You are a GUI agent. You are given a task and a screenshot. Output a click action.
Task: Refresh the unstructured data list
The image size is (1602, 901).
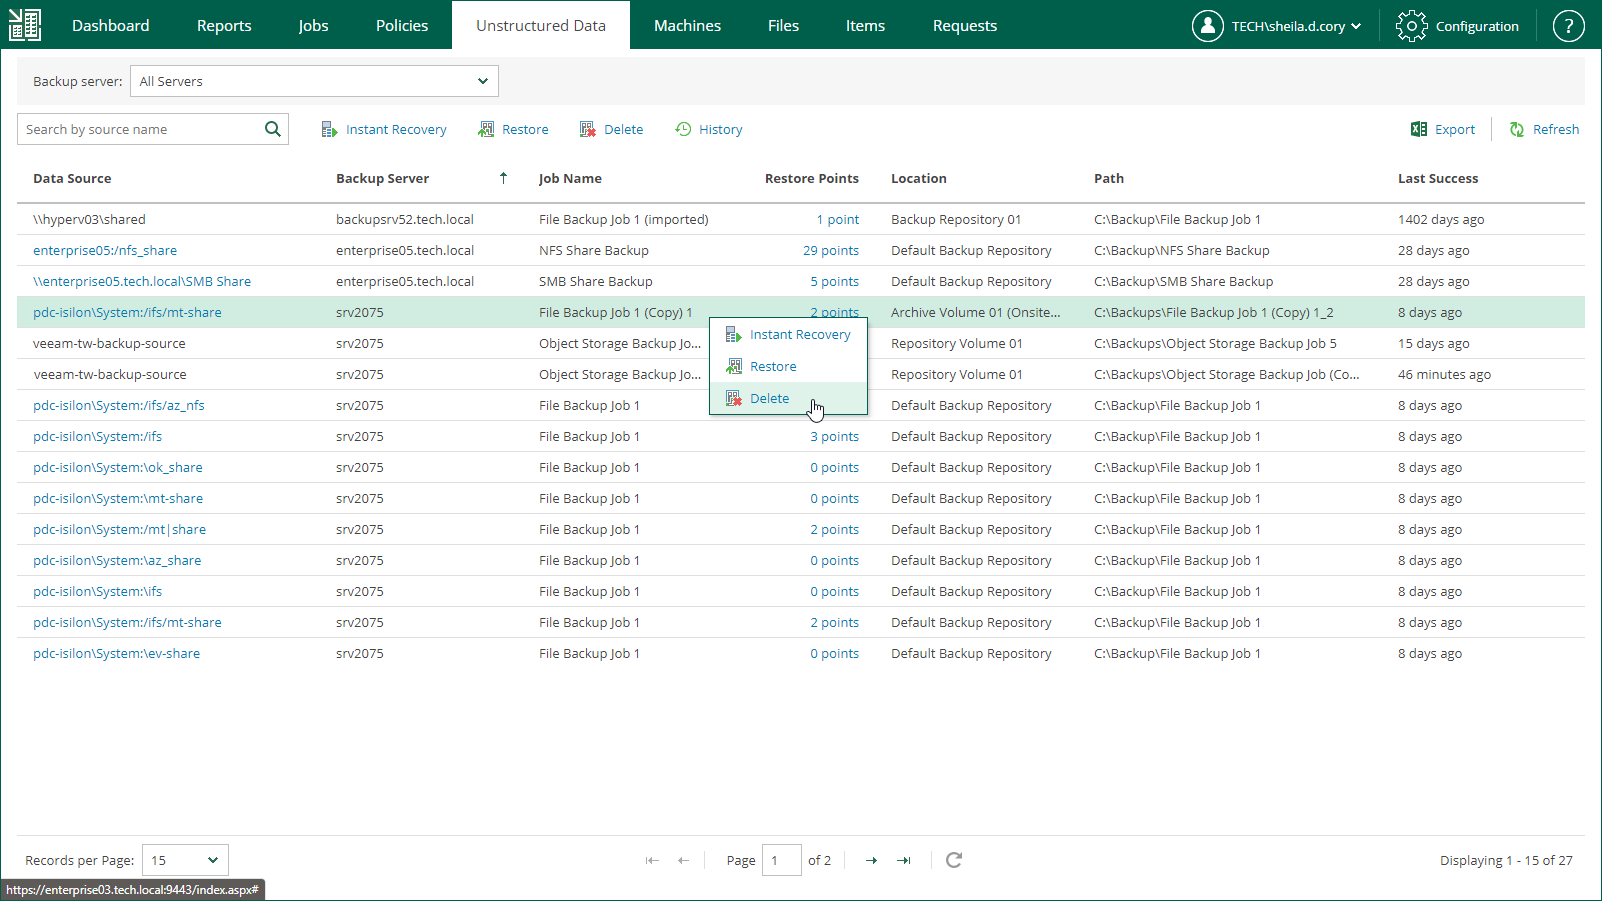click(1544, 130)
